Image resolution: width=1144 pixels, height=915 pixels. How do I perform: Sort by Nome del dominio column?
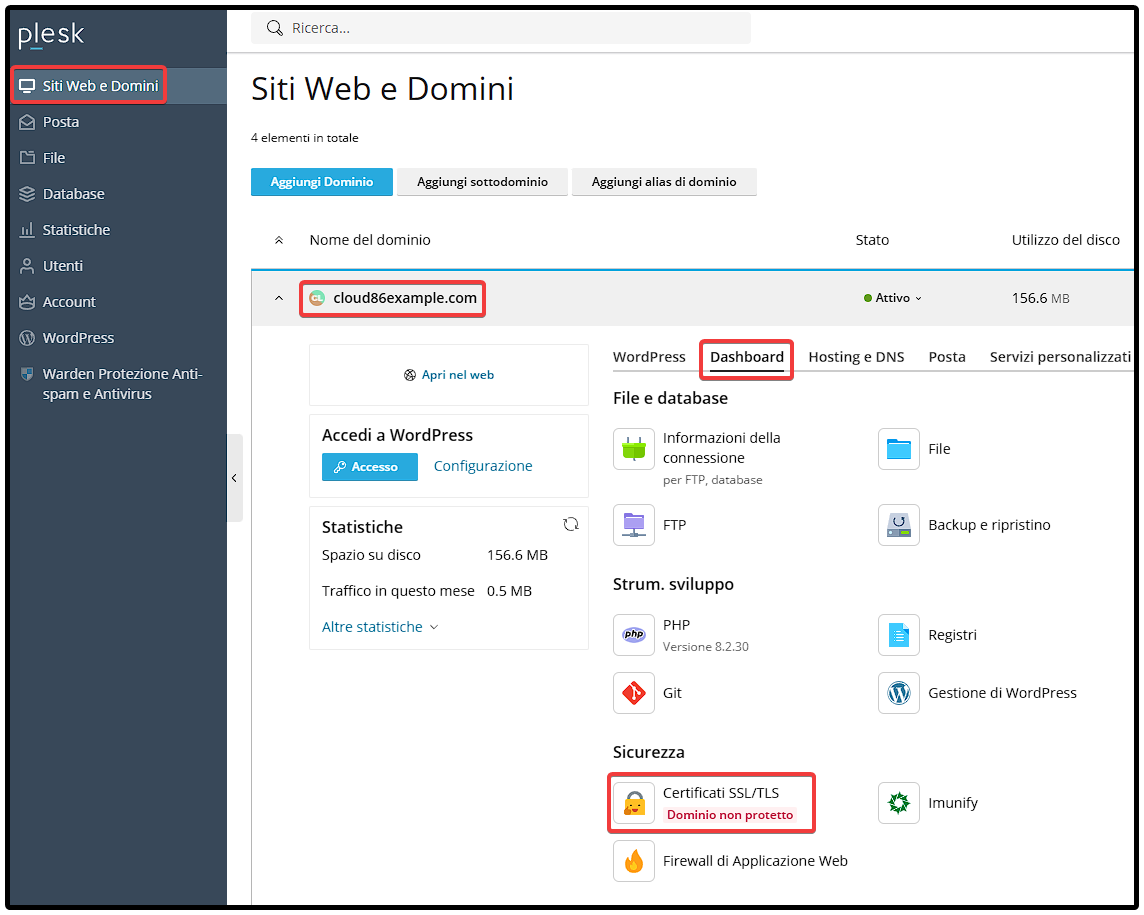(370, 240)
